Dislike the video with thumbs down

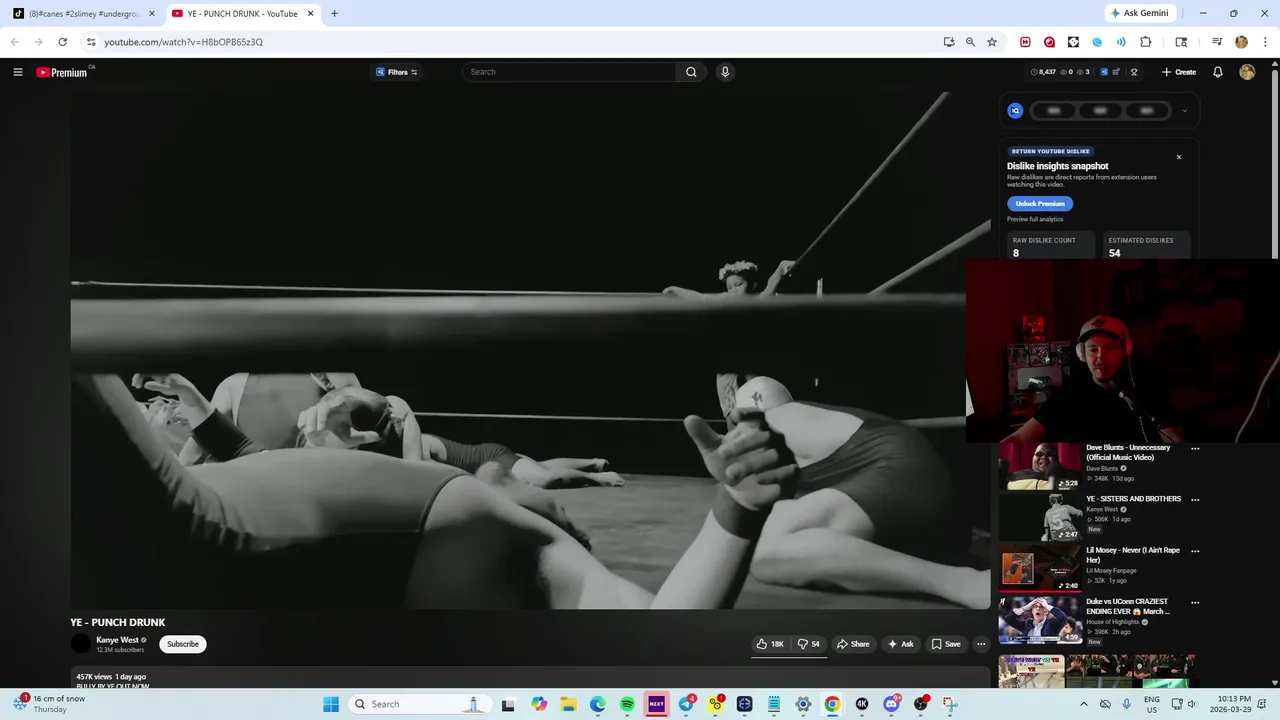pyautogui.click(x=808, y=644)
